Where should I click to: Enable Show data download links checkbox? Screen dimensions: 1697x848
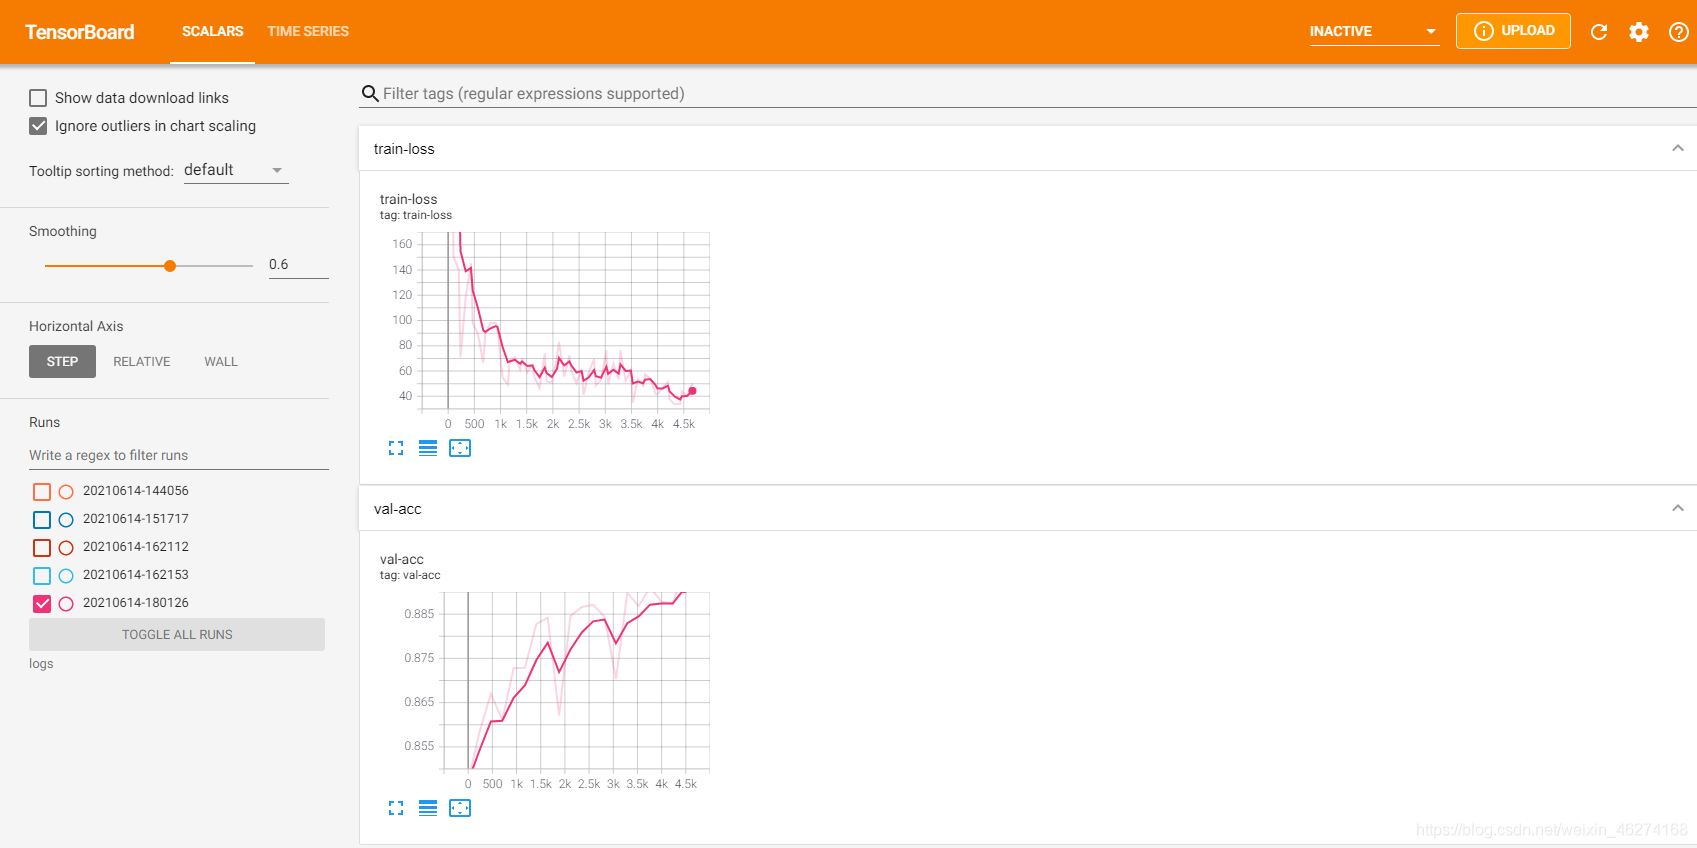coord(38,98)
